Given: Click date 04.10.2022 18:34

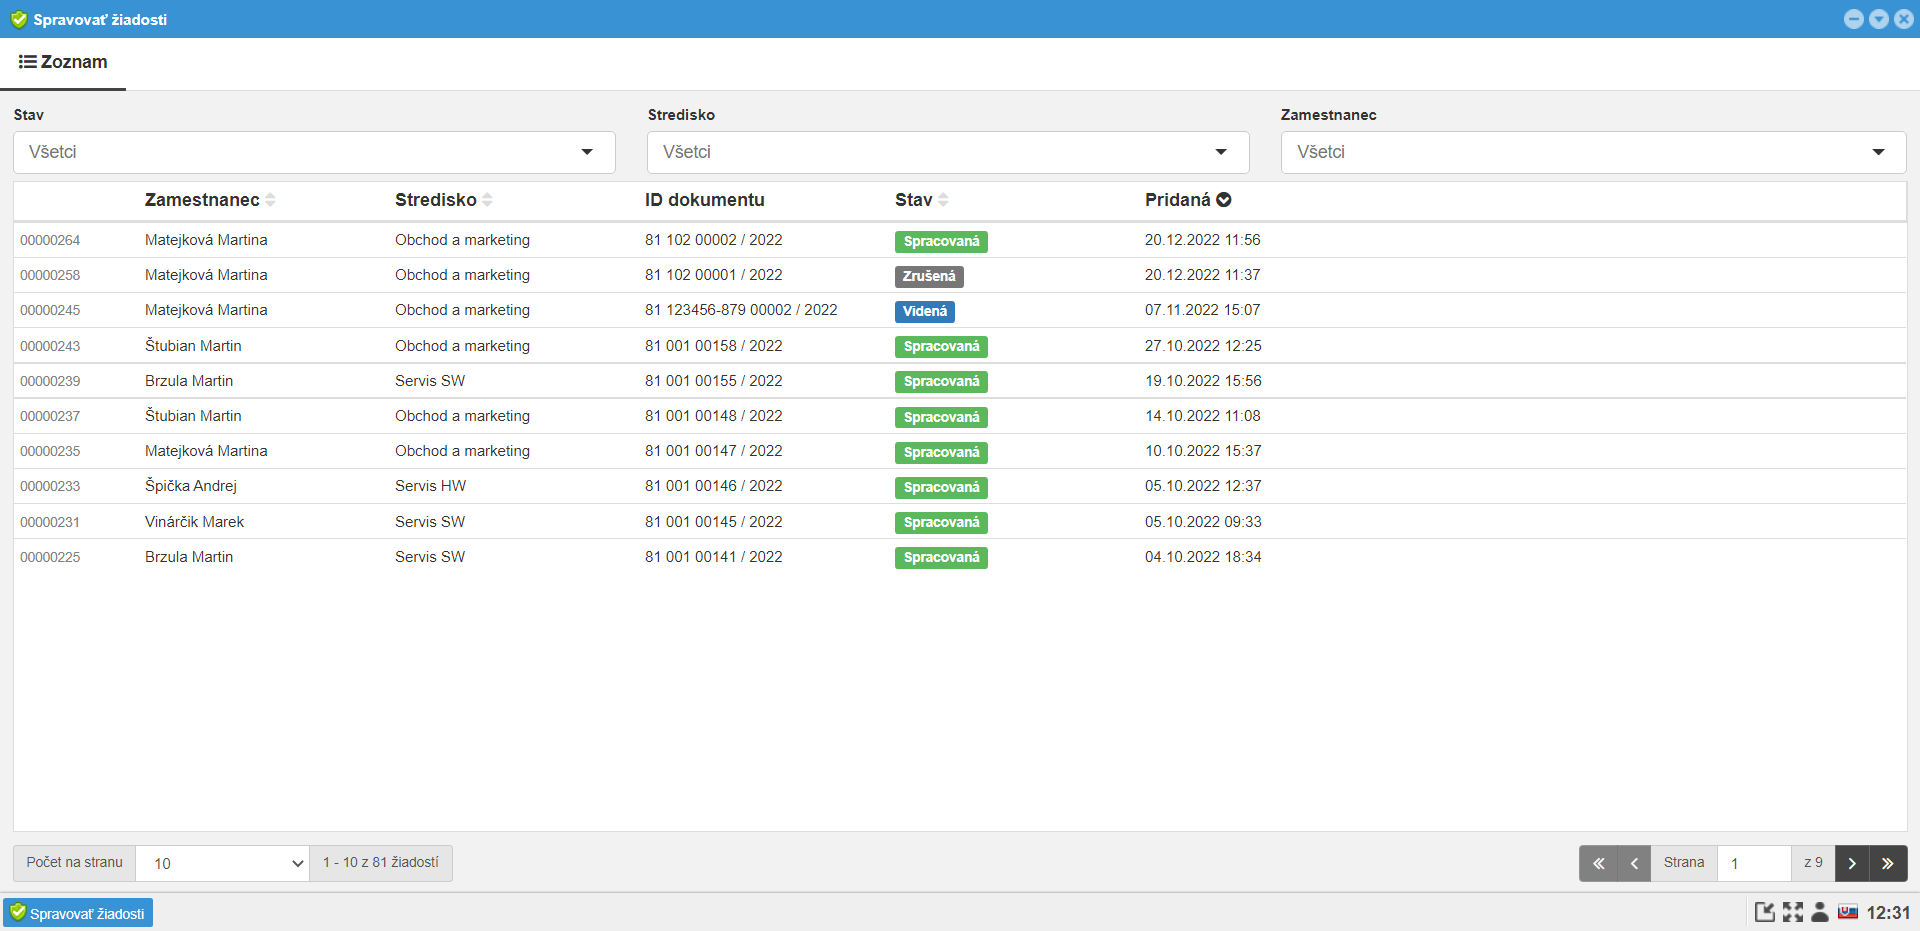Looking at the screenshot, I should 1203,557.
